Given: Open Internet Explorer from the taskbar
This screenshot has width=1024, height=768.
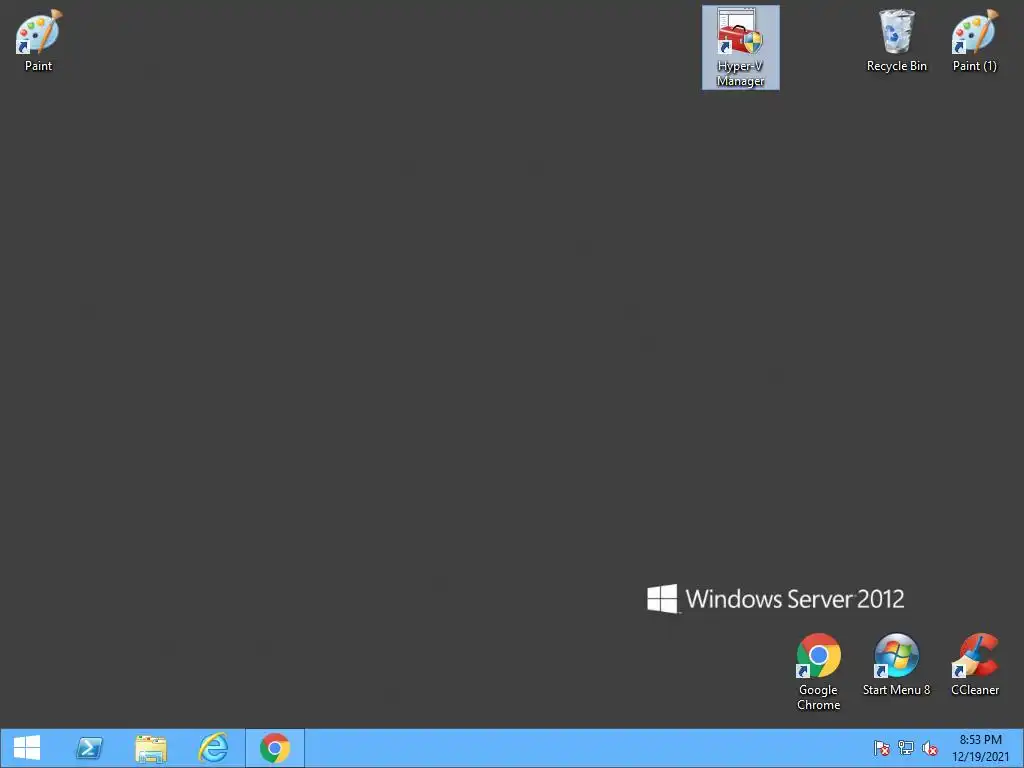Looking at the screenshot, I should tap(213, 748).
